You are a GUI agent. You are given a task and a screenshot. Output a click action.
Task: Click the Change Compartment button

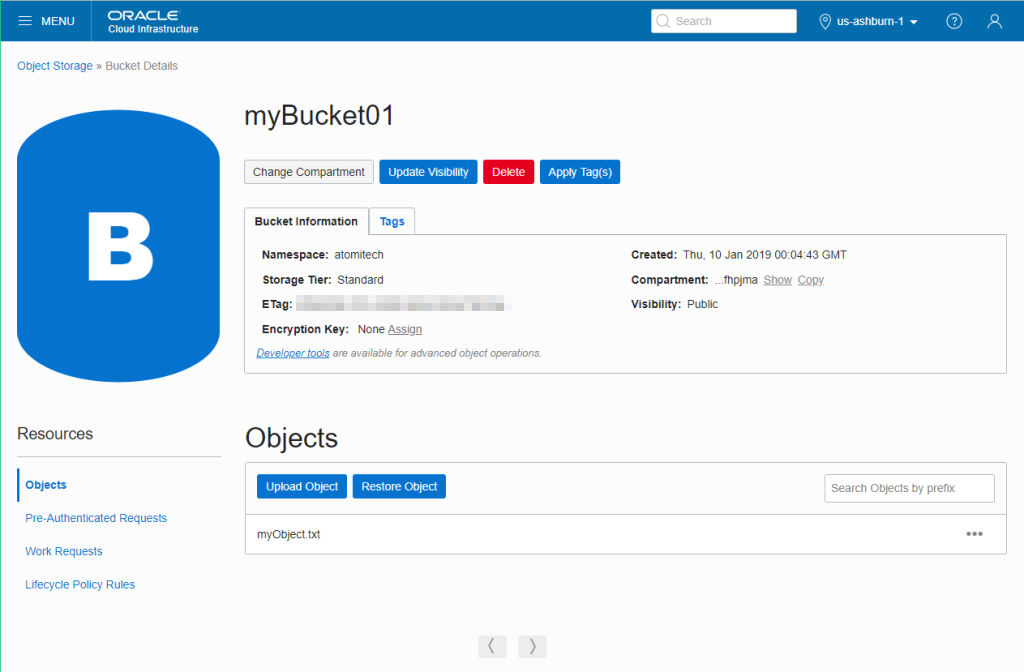point(309,172)
